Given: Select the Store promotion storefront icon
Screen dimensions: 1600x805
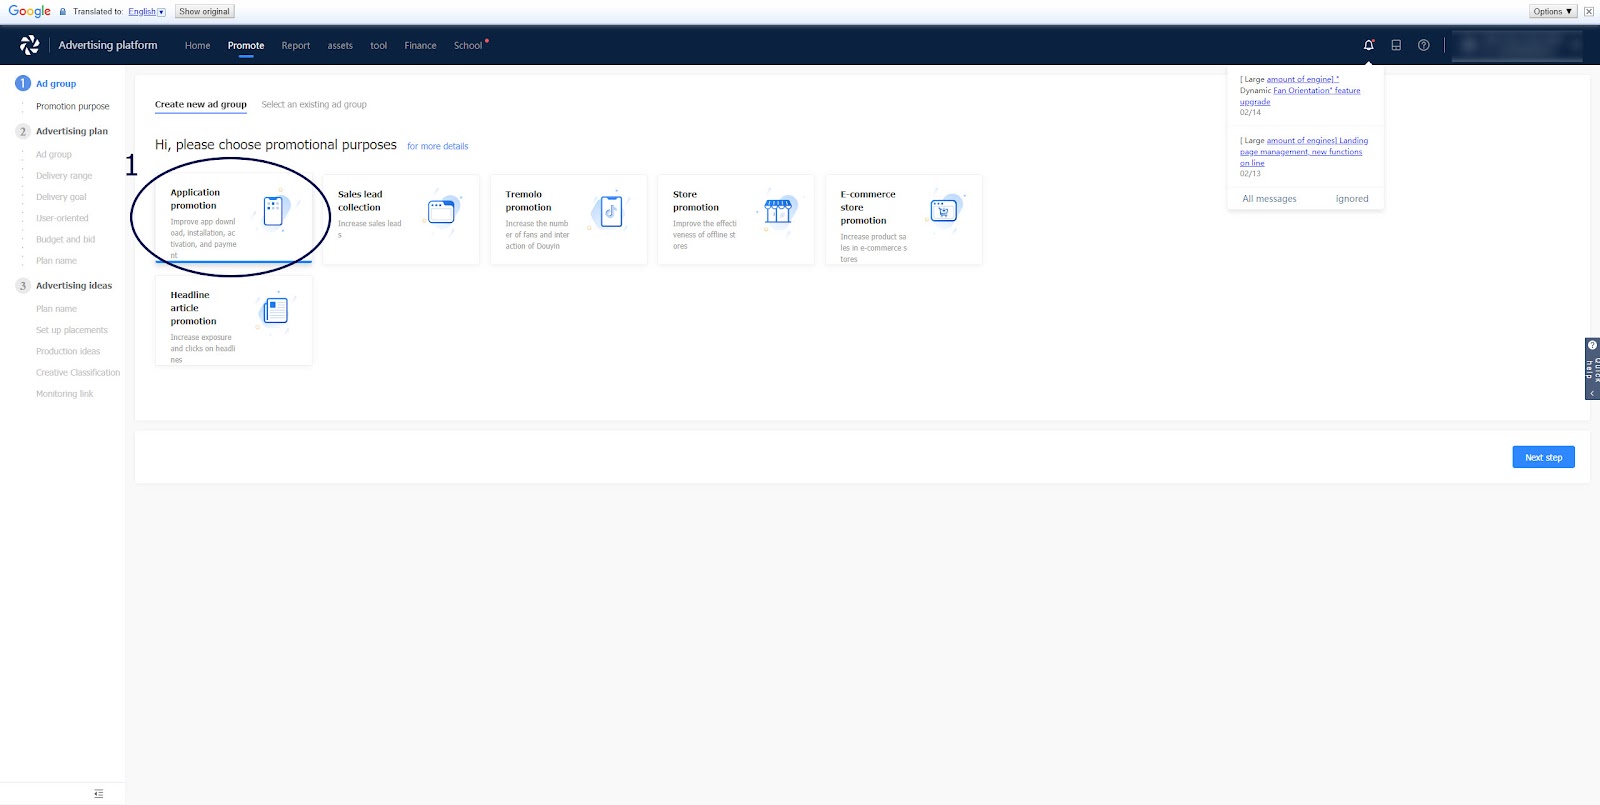Looking at the screenshot, I should click(778, 211).
